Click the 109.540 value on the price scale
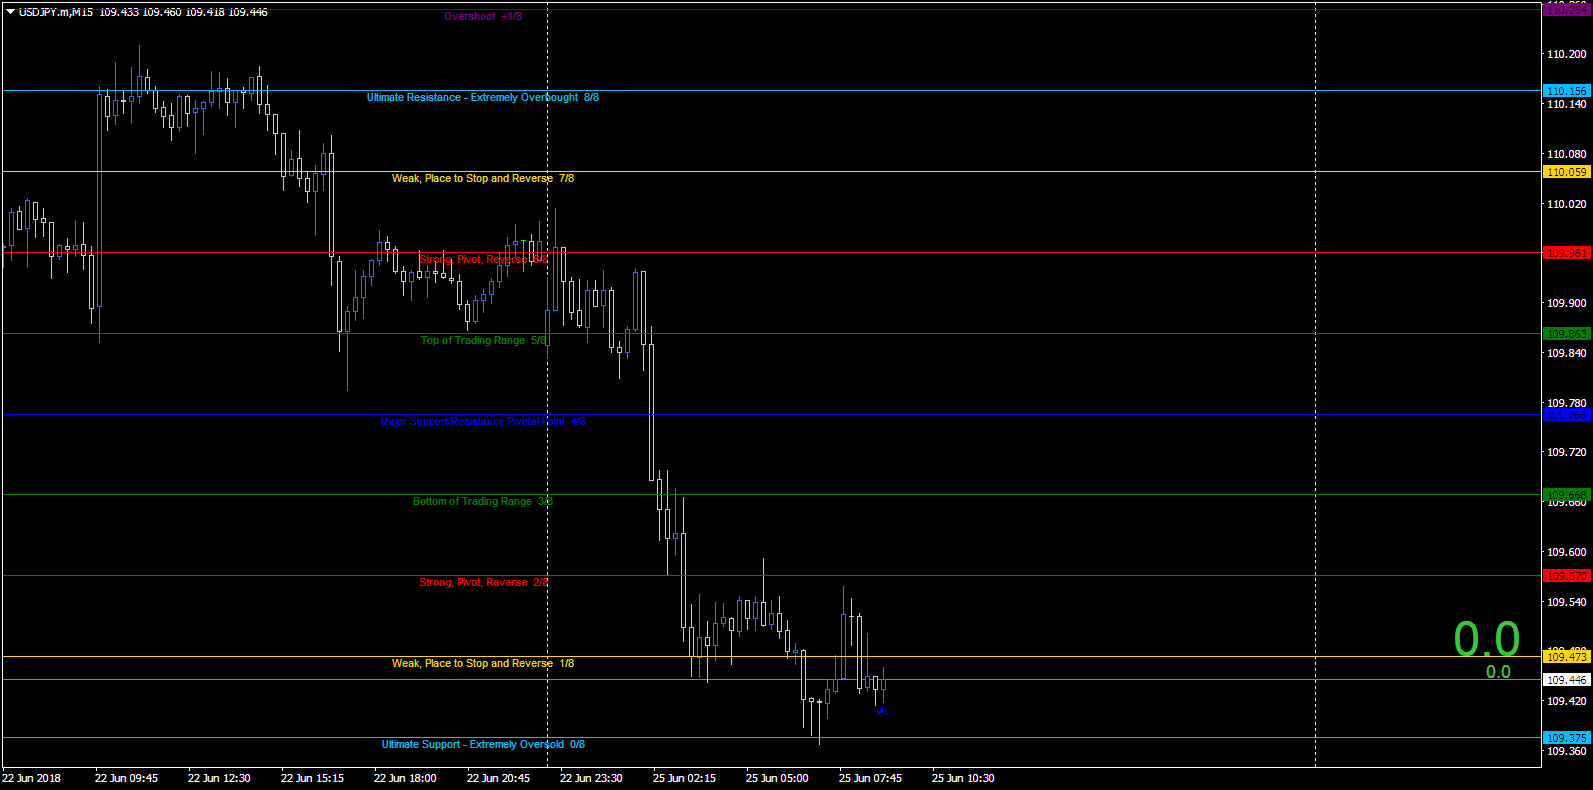The height and width of the screenshot is (790, 1593). (1567, 602)
